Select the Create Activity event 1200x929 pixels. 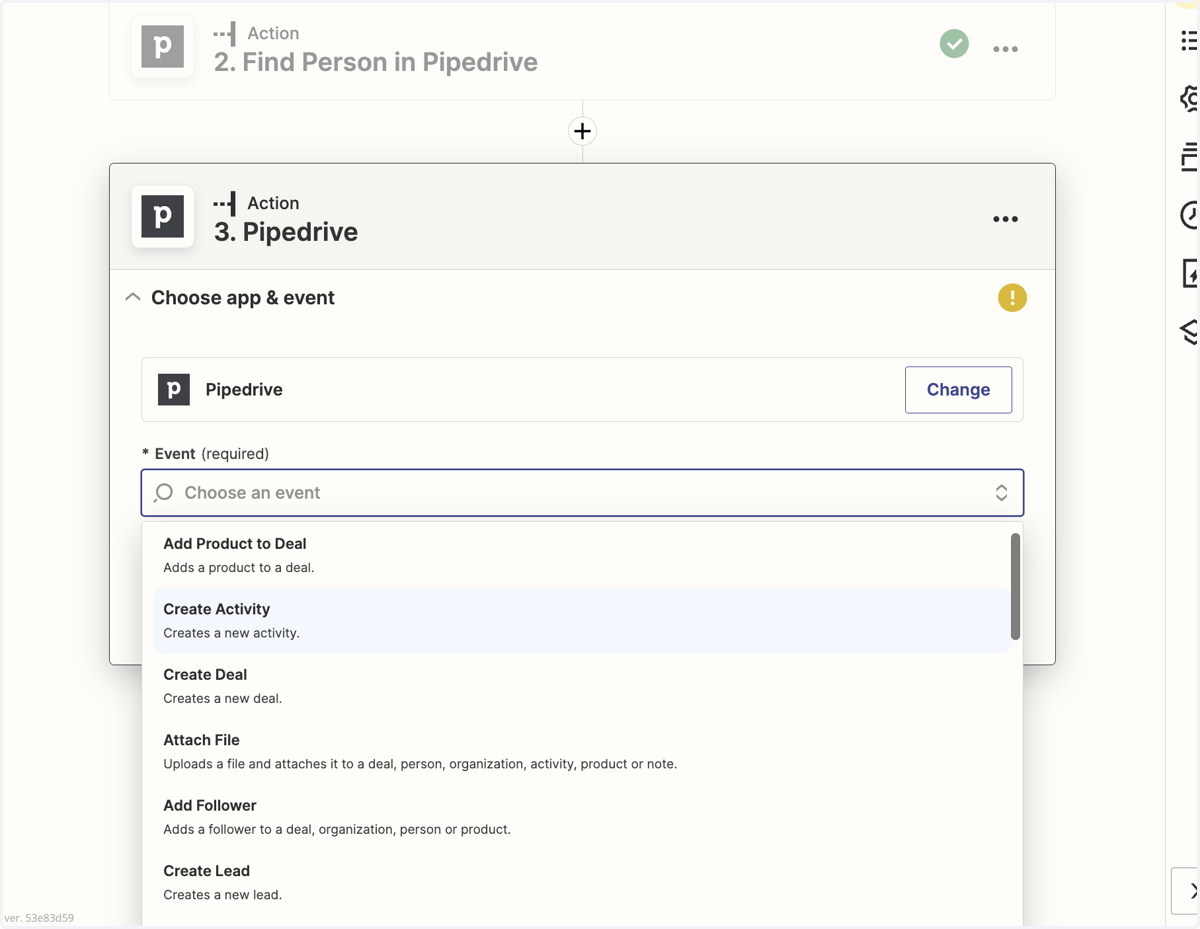tap(582, 620)
